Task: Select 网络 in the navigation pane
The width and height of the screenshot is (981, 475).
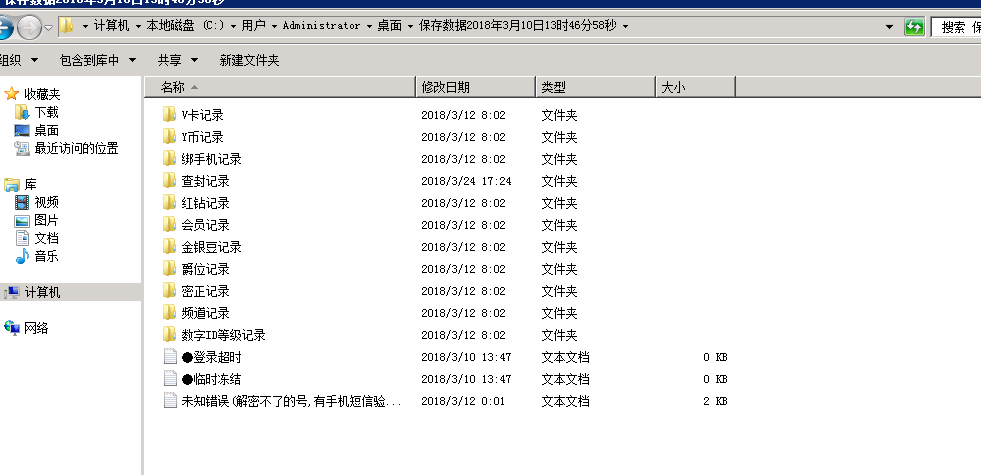Action: [36, 328]
